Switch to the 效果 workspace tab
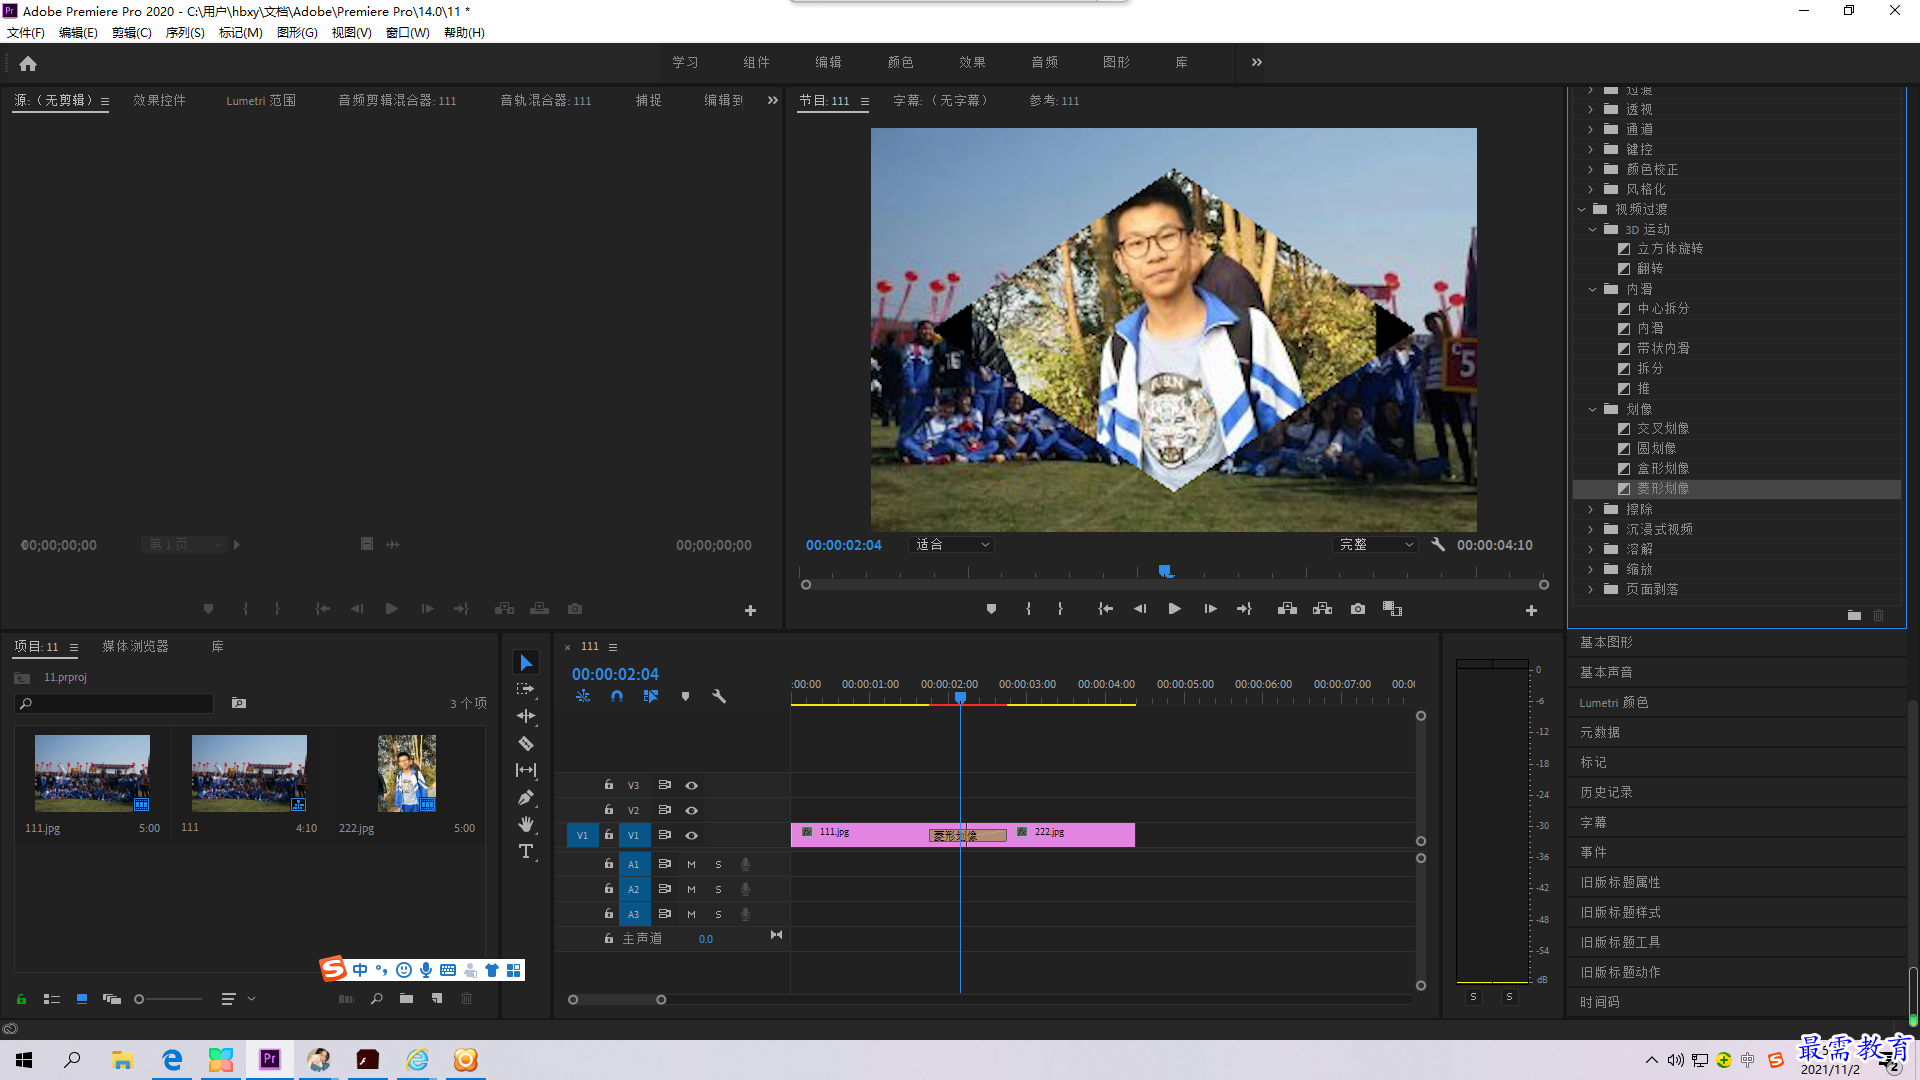The height and width of the screenshot is (1080, 1920). tap(972, 62)
